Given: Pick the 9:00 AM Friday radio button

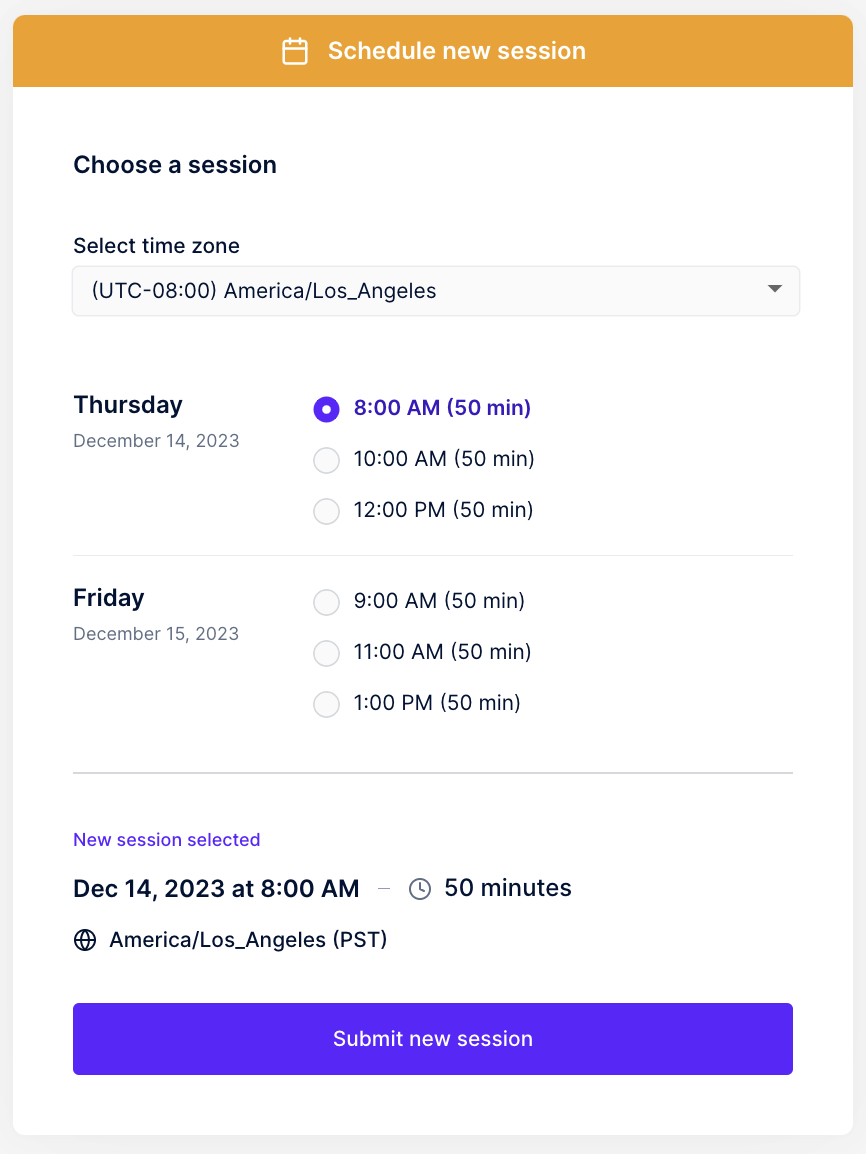Looking at the screenshot, I should (326, 602).
